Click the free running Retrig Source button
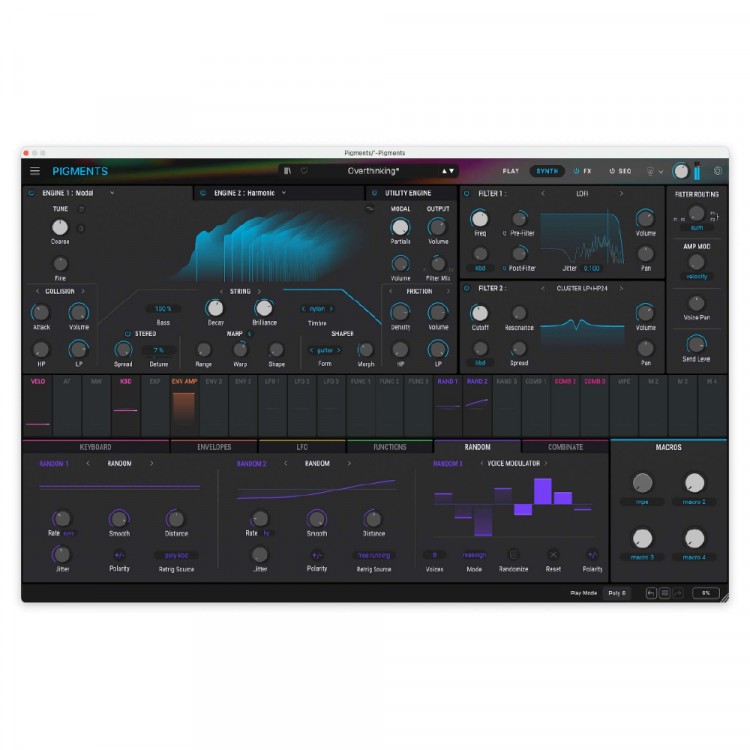Viewport: 750px width, 750px height. [374, 555]
